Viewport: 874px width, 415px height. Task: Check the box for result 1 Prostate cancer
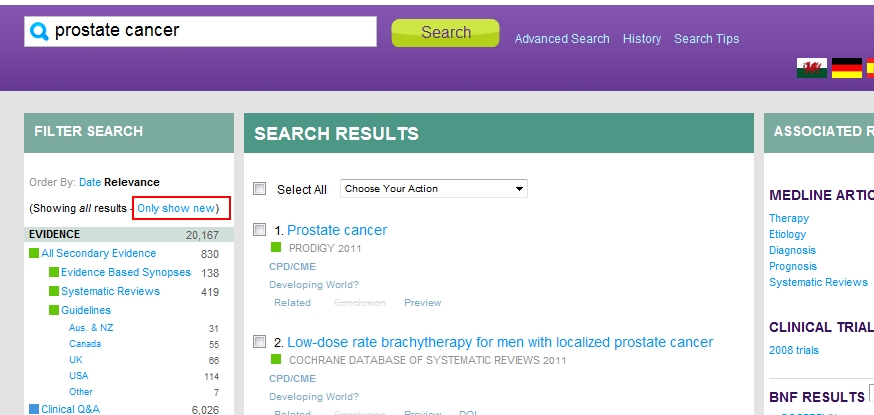click(260, 229)
